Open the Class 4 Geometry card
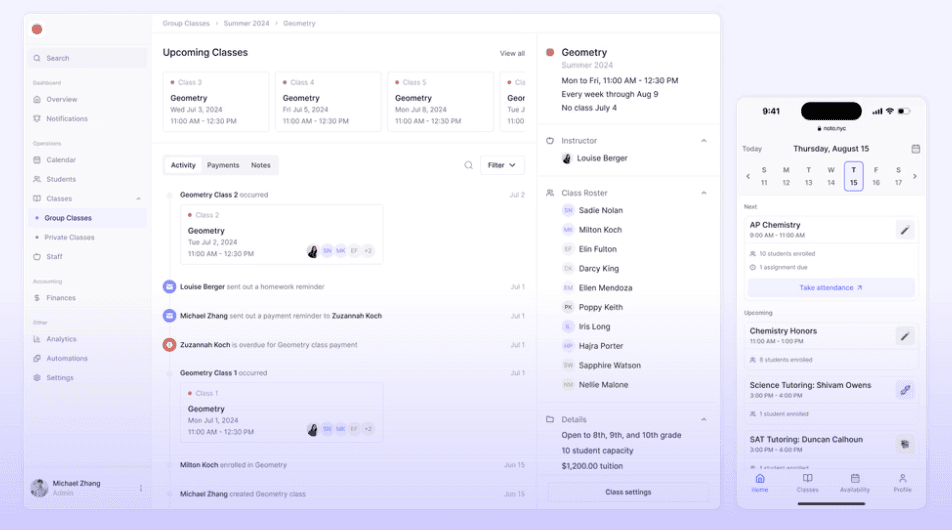Viewport: 952px width, 530px height. (x=328, y=102)
